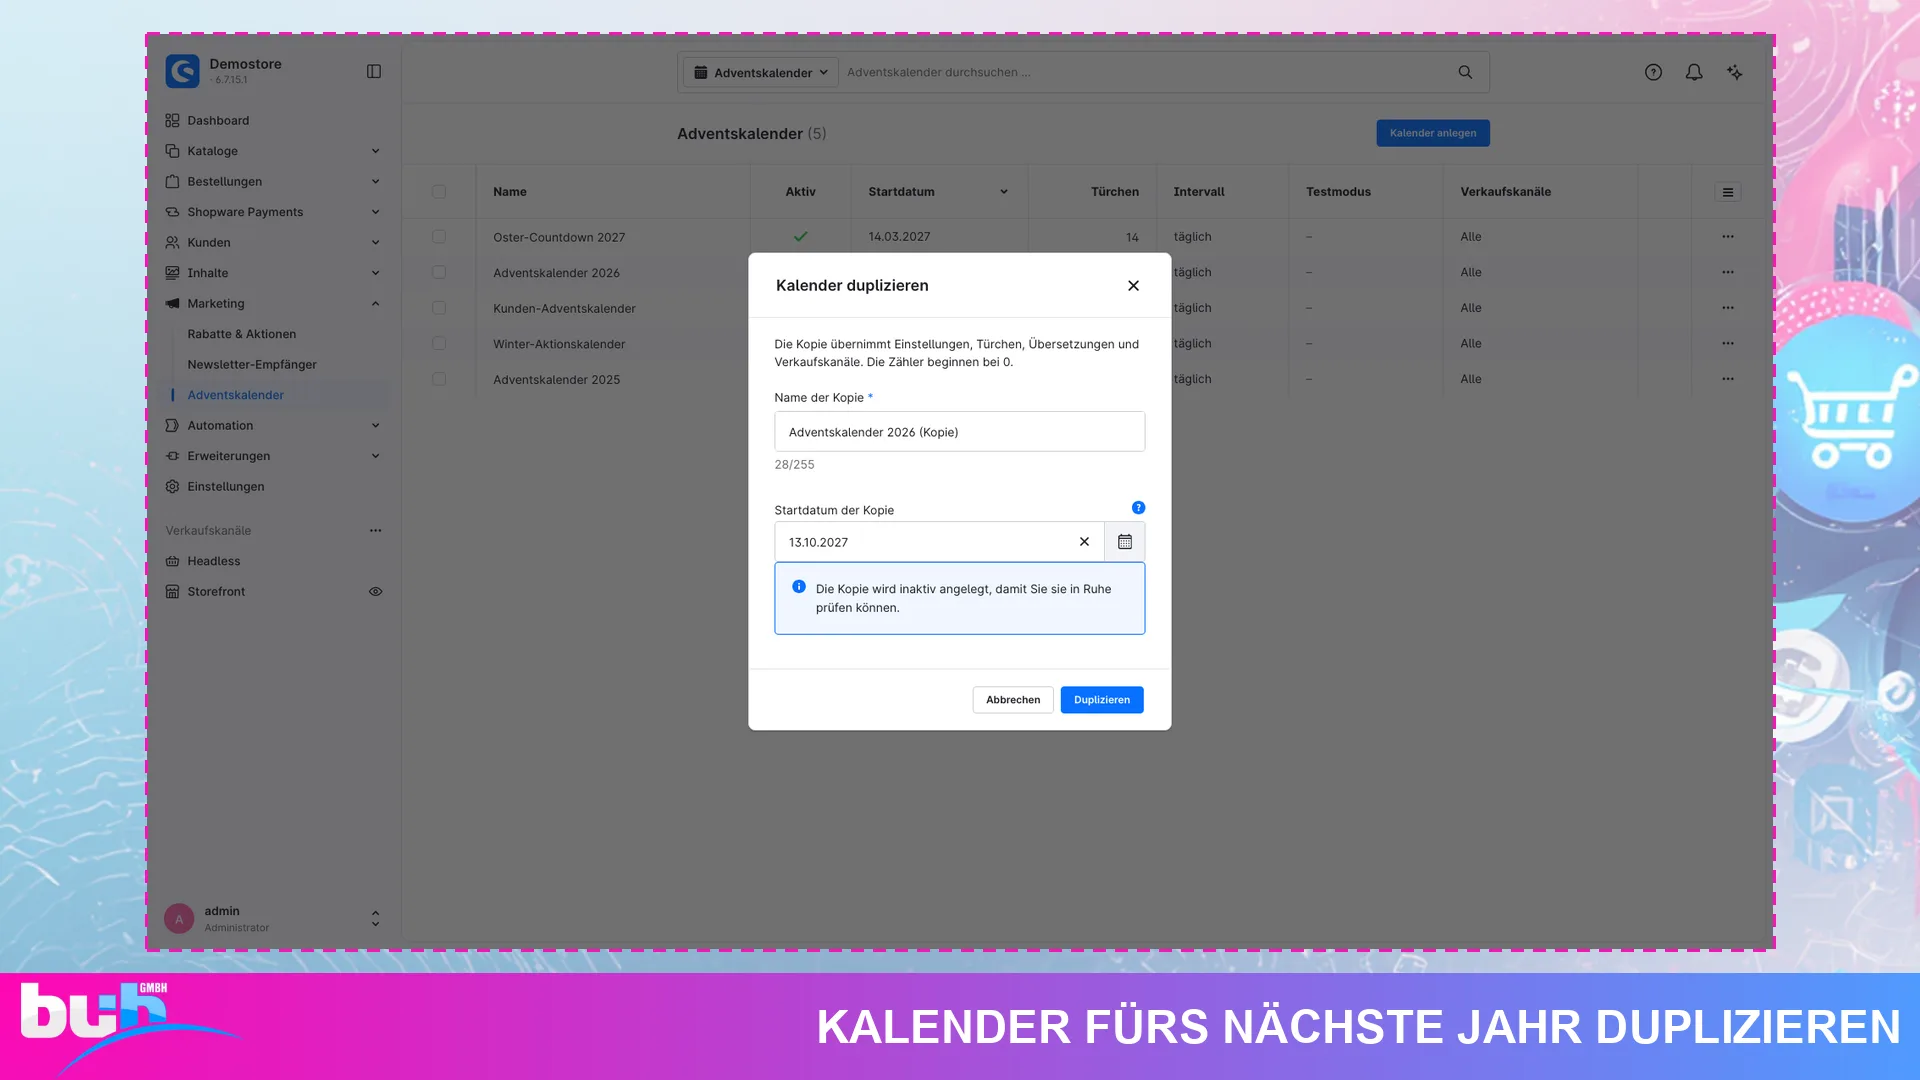Toggle Storefront visibility eye icon
The height and width of the screenshot is (1080, 1920).
tap(375, 592)
